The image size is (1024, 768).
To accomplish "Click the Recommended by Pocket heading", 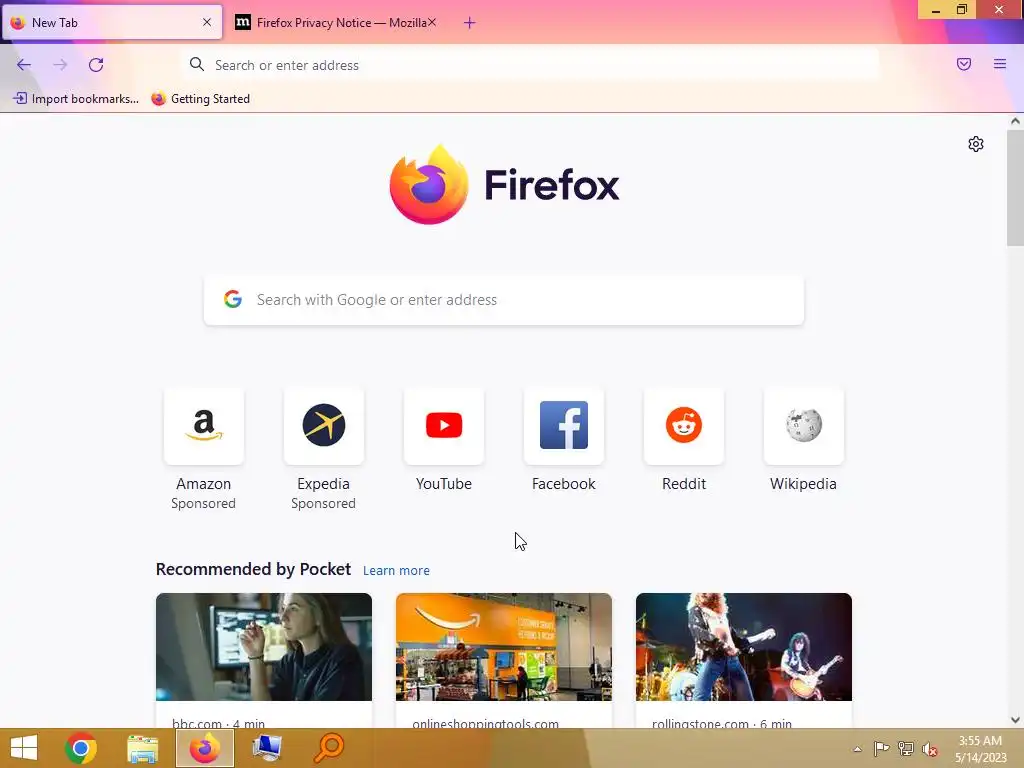I will point(253,569).
